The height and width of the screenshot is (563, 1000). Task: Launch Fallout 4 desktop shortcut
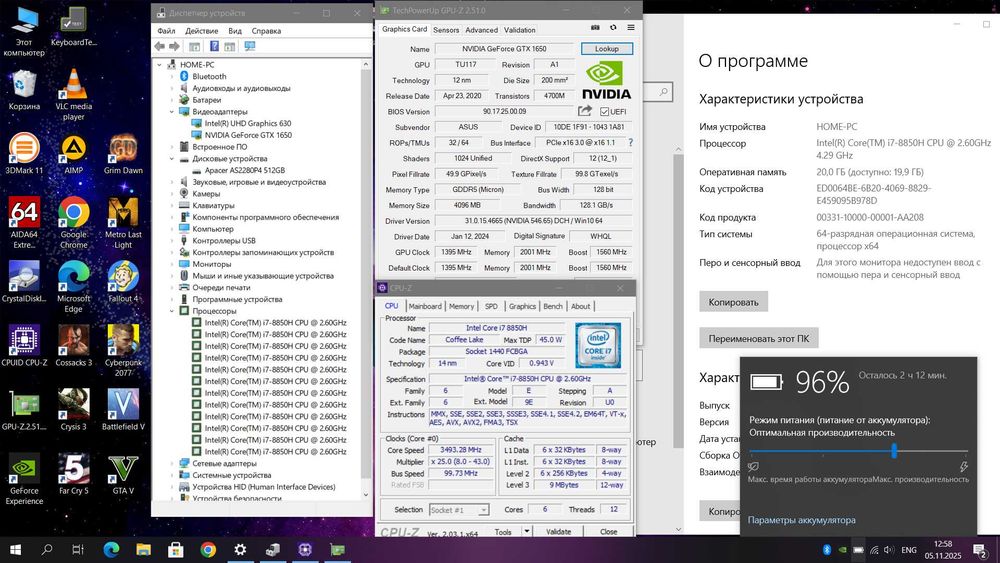coord(123,282)
